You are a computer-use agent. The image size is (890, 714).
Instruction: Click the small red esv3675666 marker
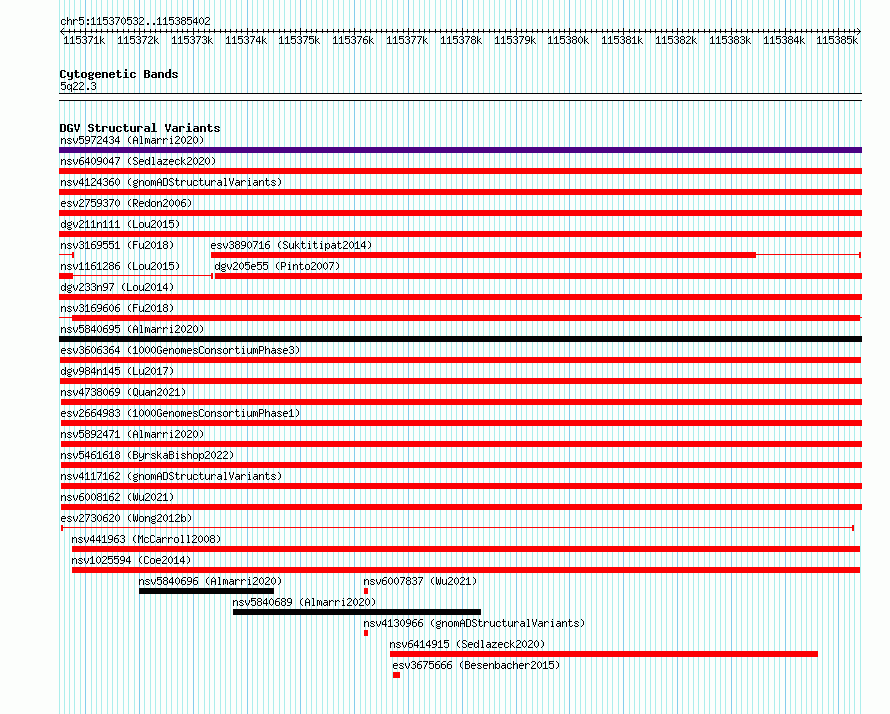(396, 675)
